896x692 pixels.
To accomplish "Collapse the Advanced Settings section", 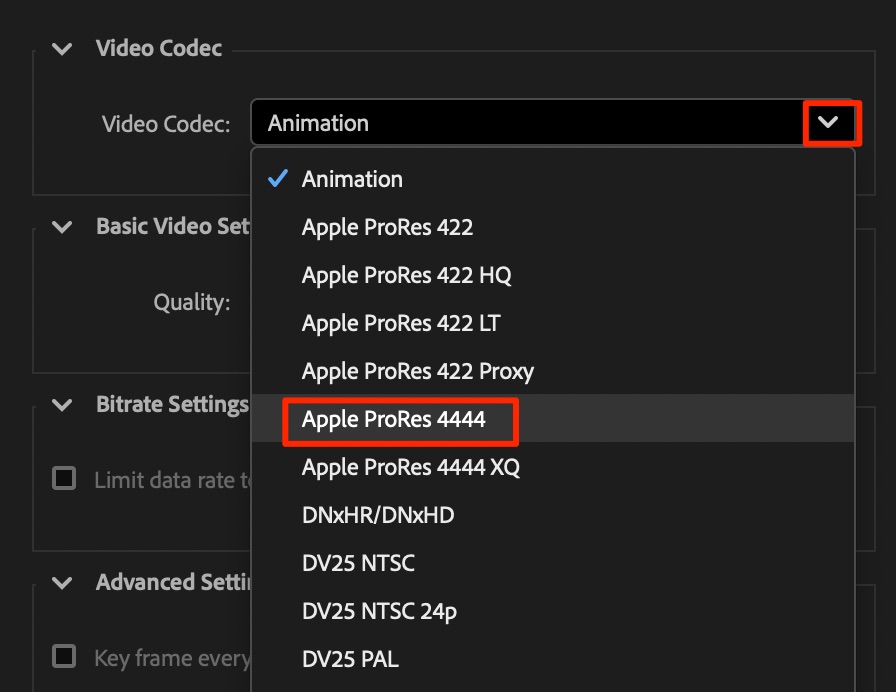I will click(x=63, y=583).
